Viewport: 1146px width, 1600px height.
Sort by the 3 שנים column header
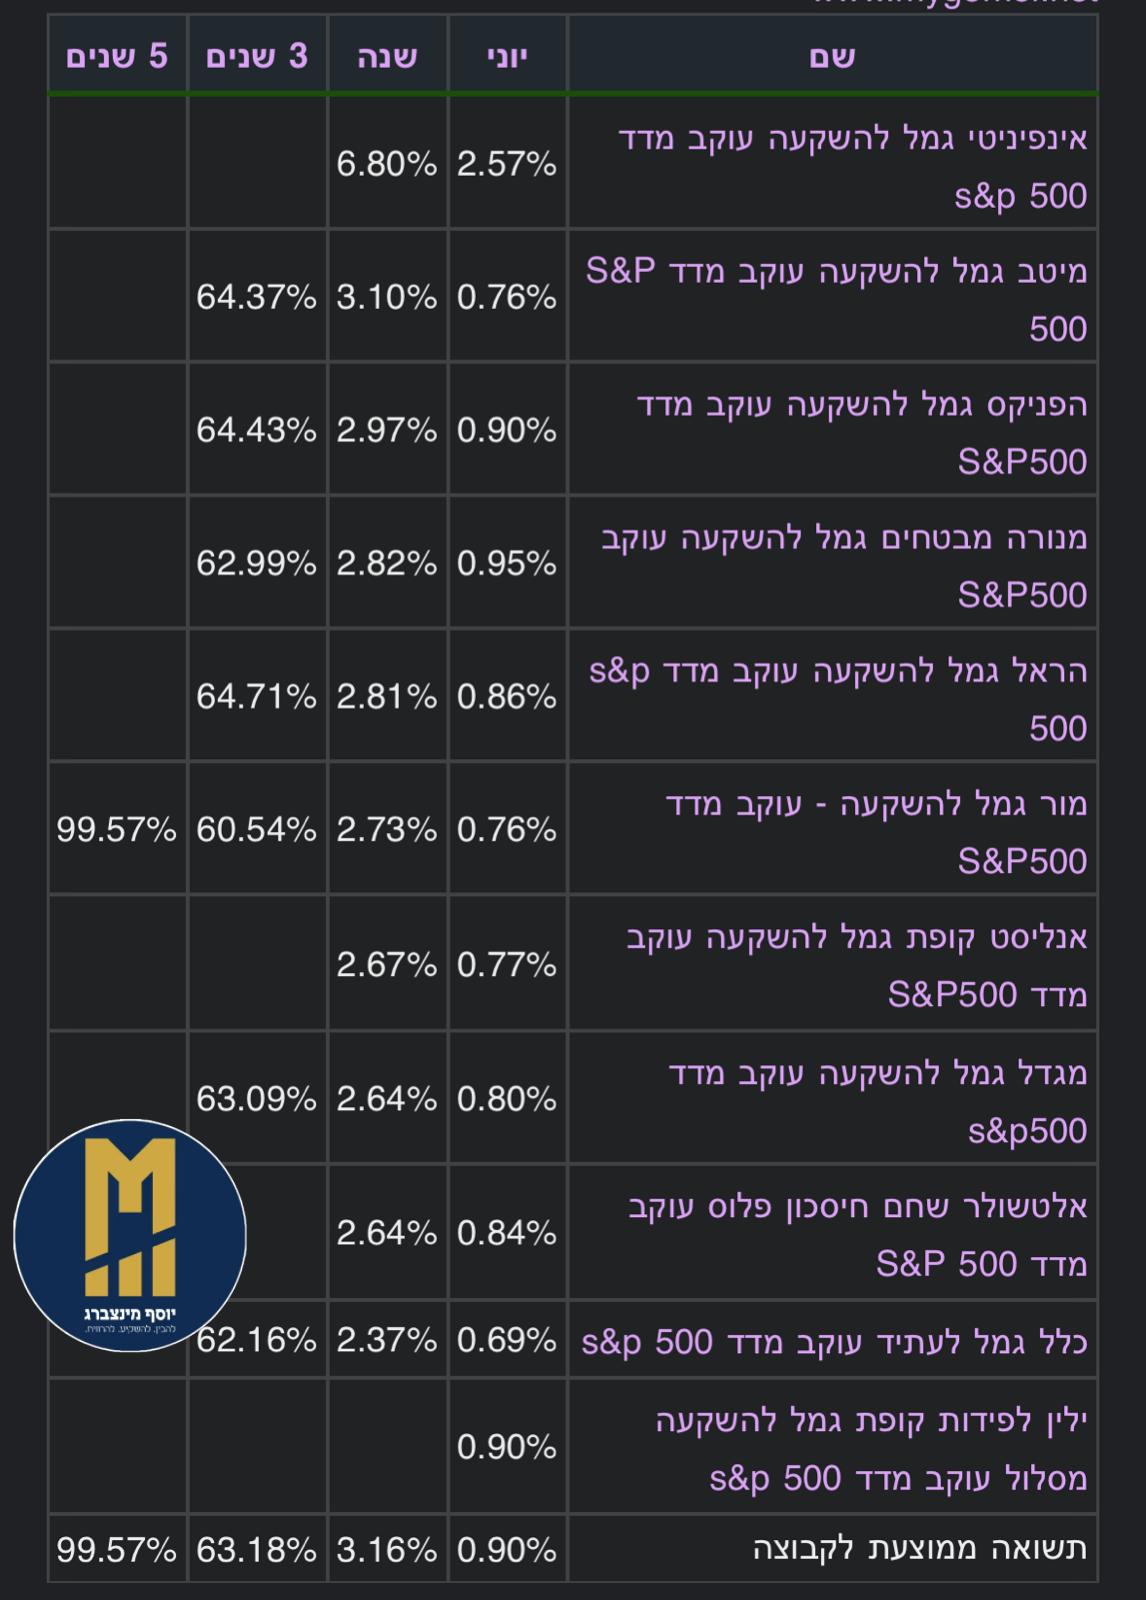[257, 56]
